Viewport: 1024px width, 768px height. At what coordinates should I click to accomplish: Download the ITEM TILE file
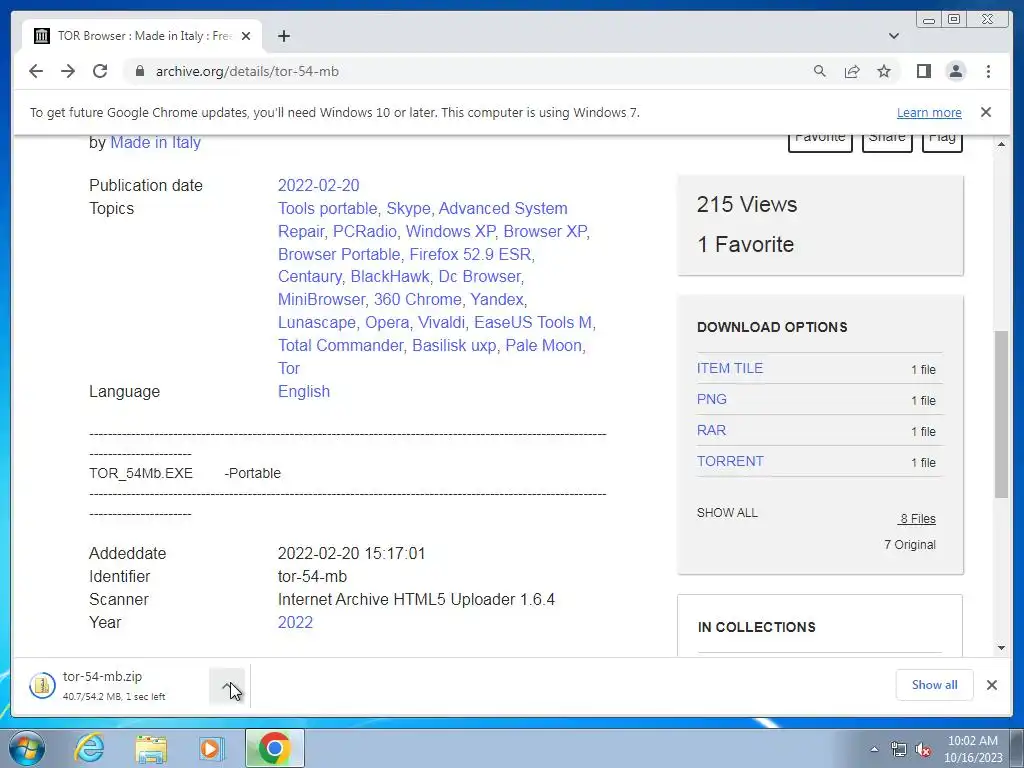[x=729, y=368]
